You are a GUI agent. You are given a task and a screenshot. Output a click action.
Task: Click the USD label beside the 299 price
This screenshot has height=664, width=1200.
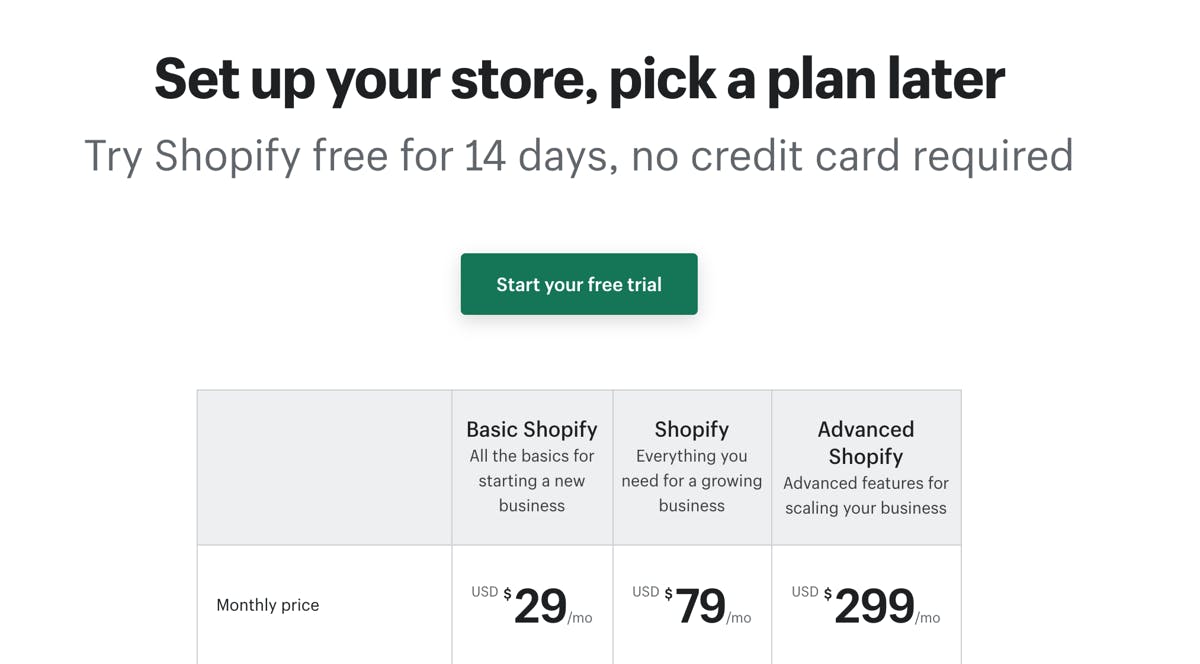805,592
